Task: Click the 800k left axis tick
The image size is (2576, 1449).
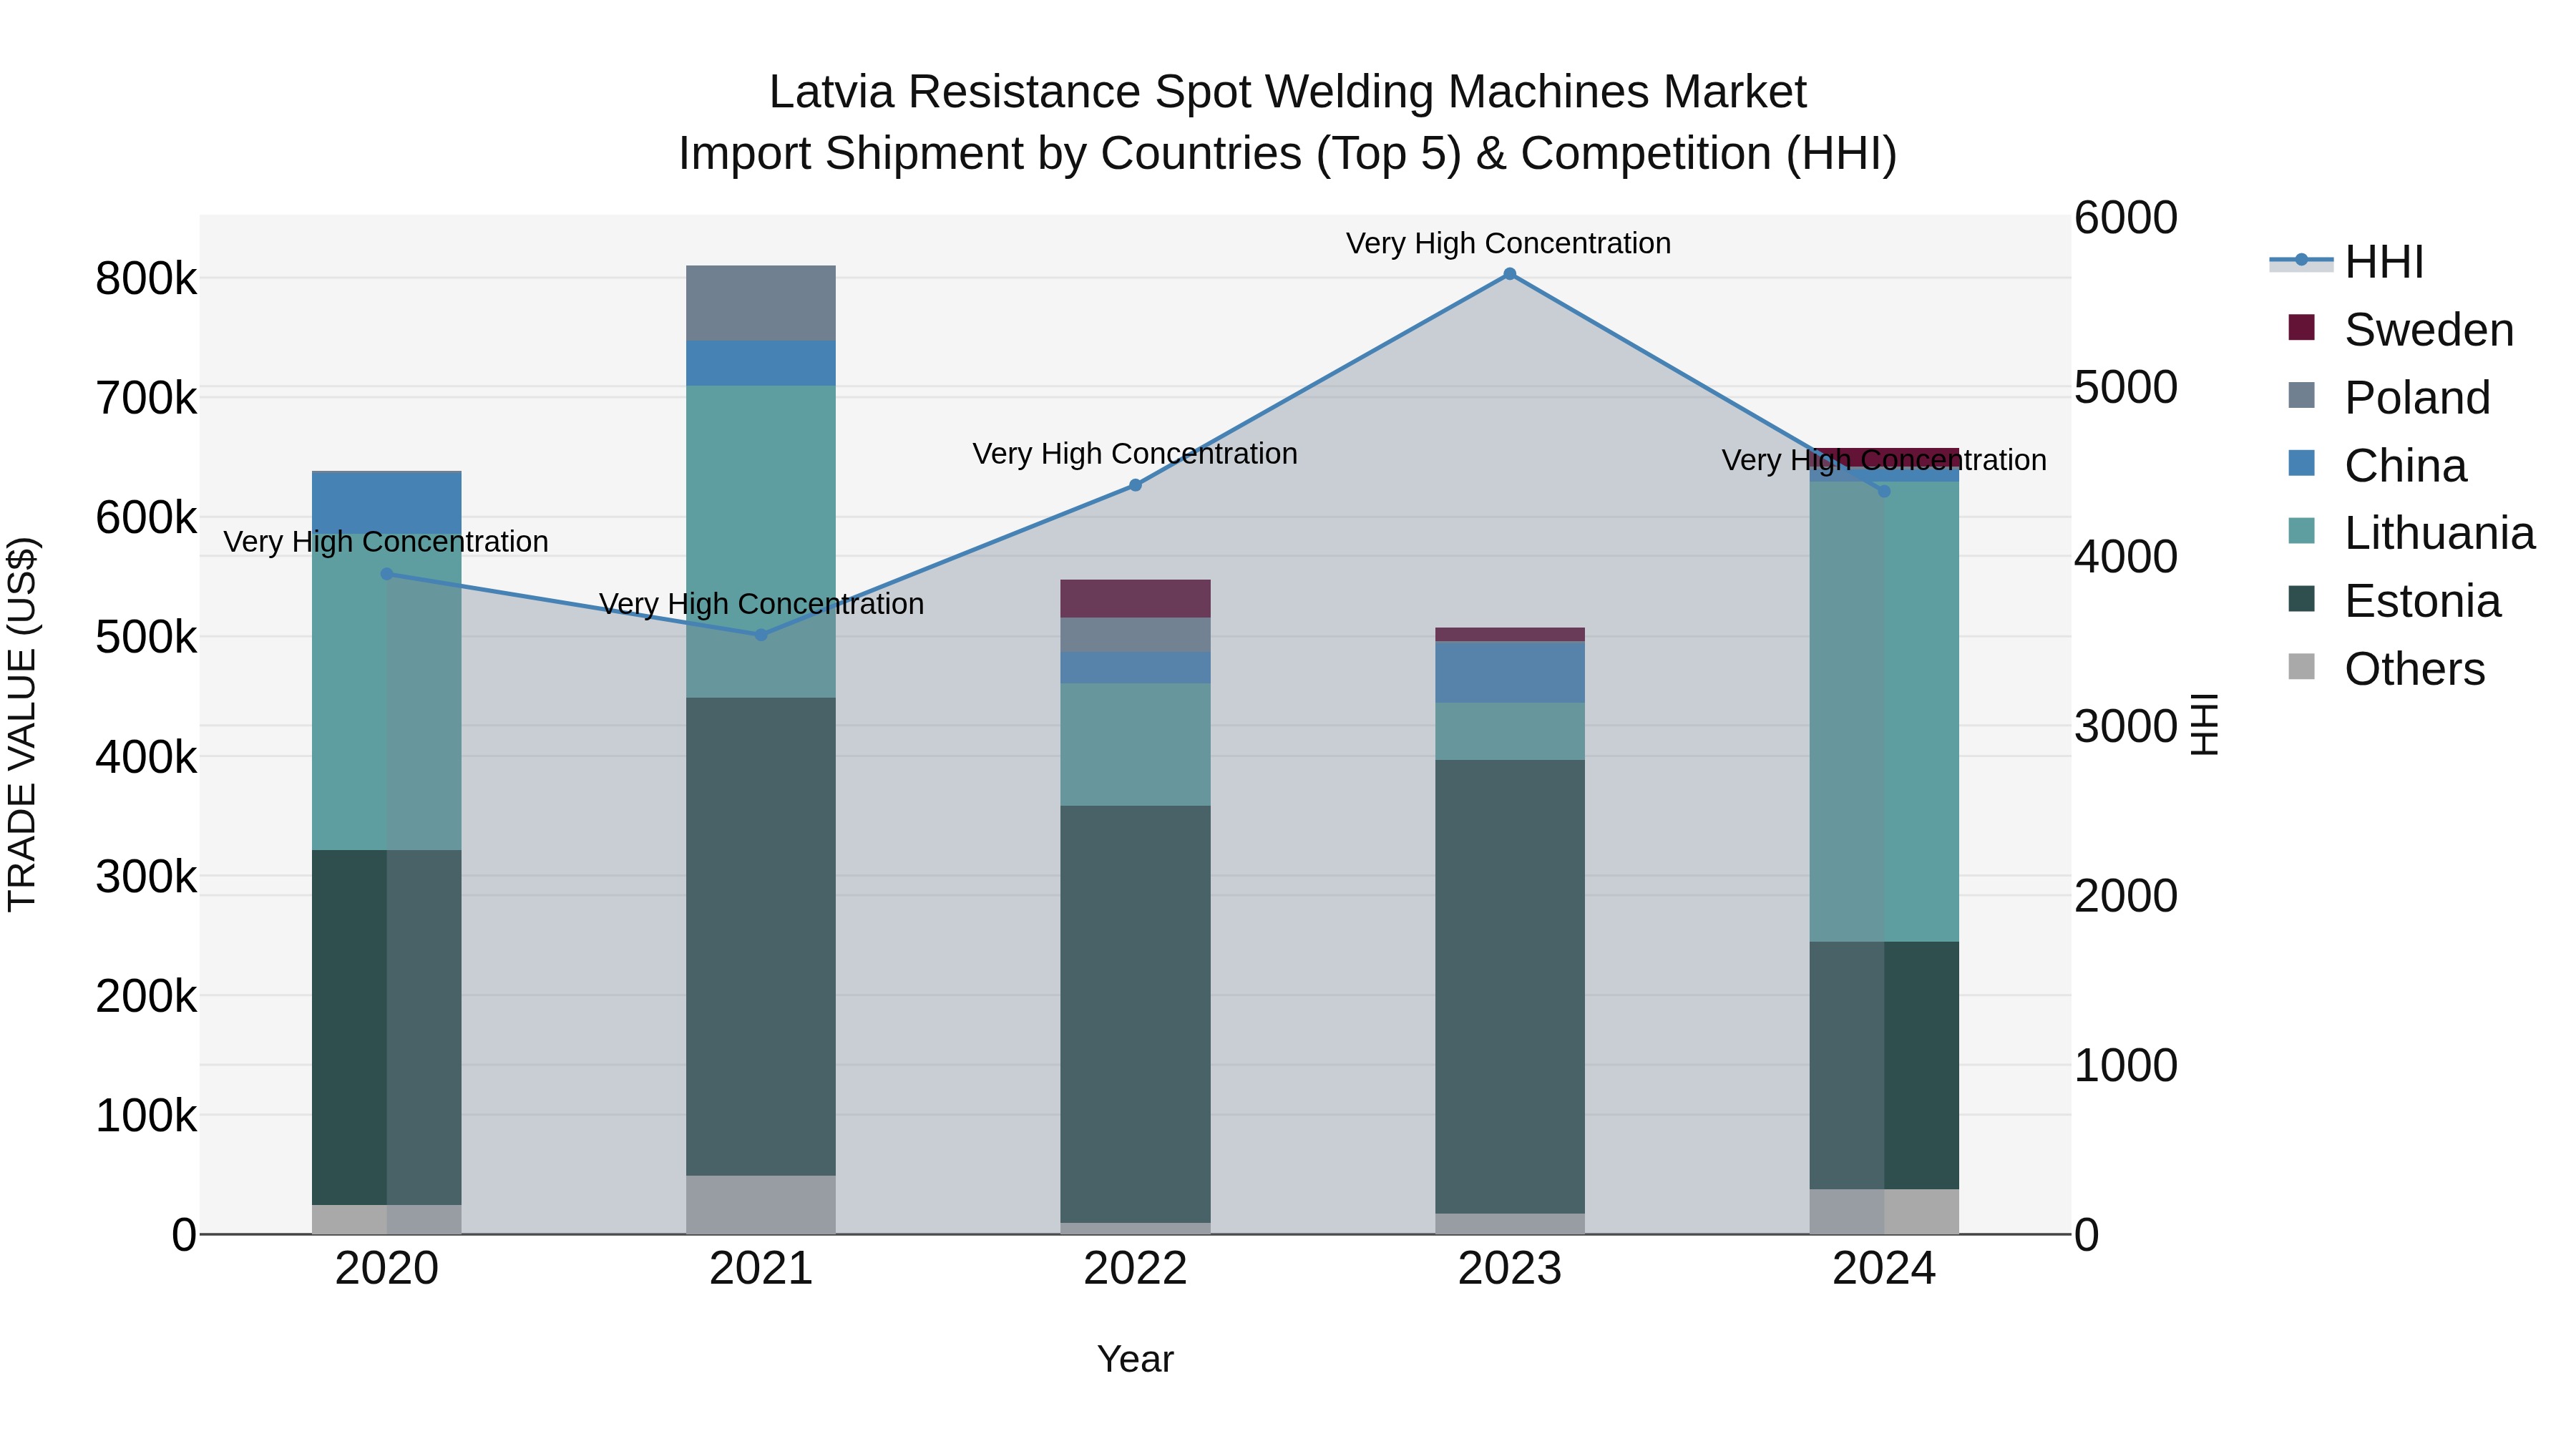Action: pos(146,279)
